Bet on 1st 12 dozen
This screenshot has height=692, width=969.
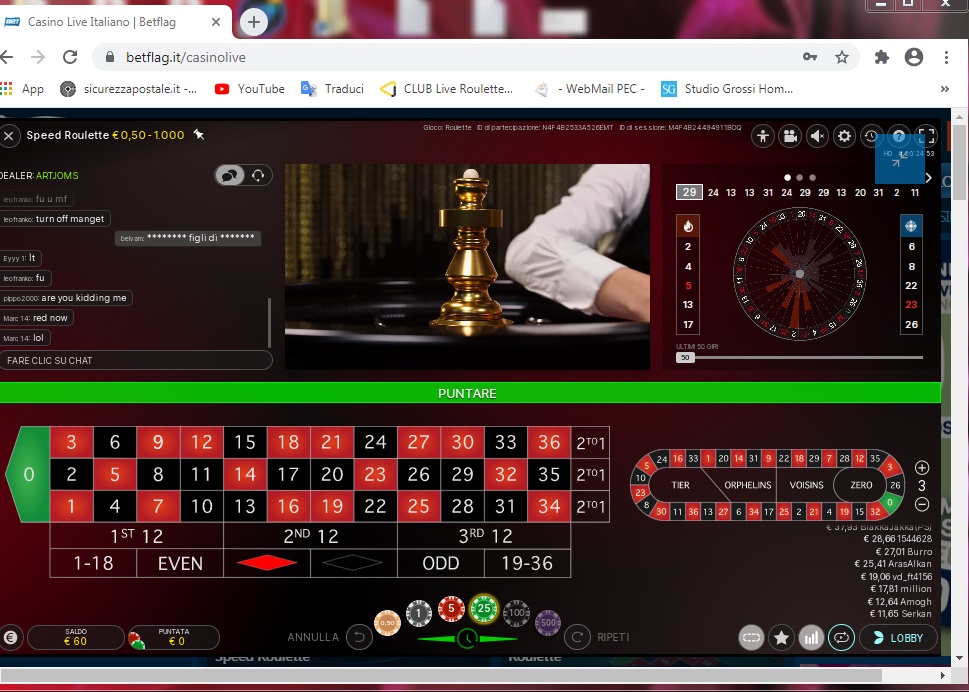point(136,536)
